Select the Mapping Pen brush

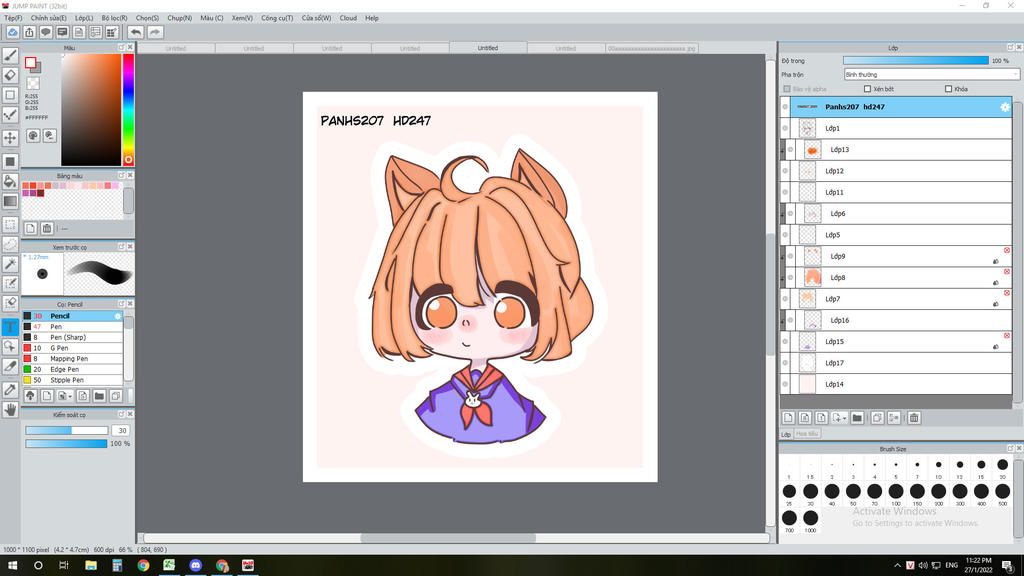pos(72,359)
